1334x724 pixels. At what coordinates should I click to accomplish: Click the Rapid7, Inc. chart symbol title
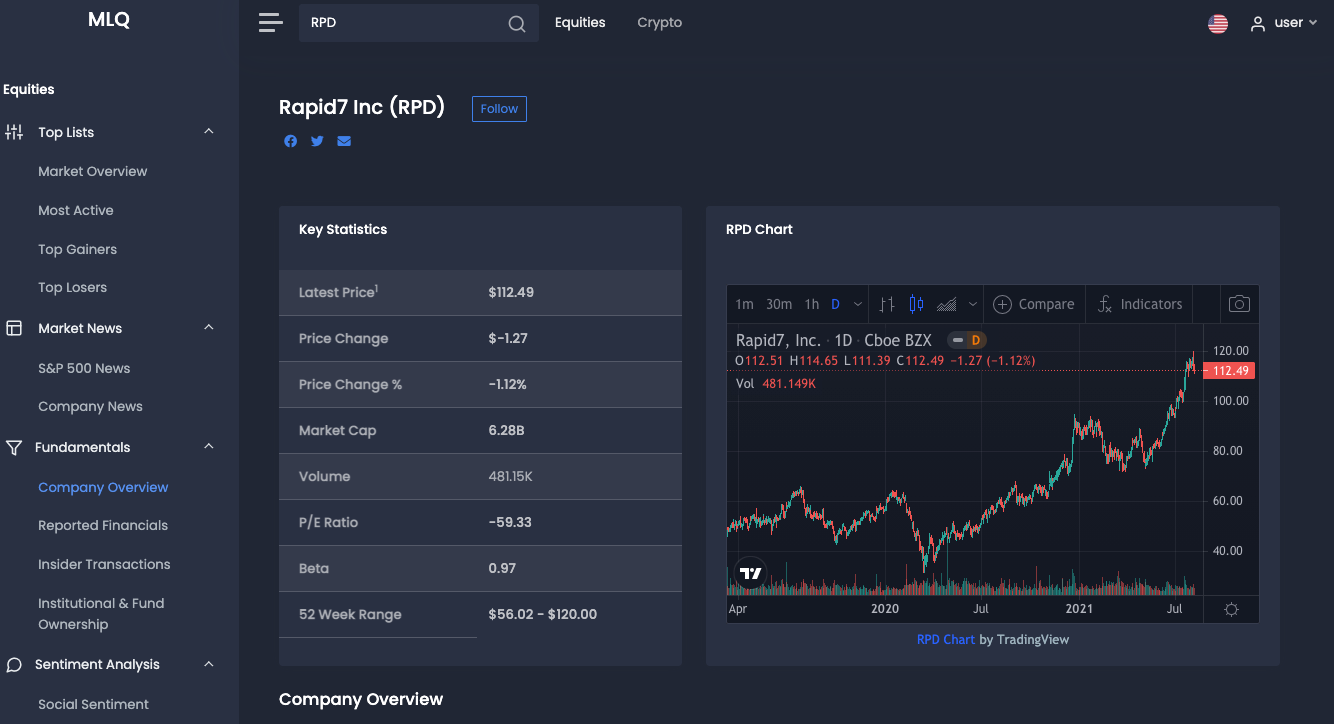[778, 340]
